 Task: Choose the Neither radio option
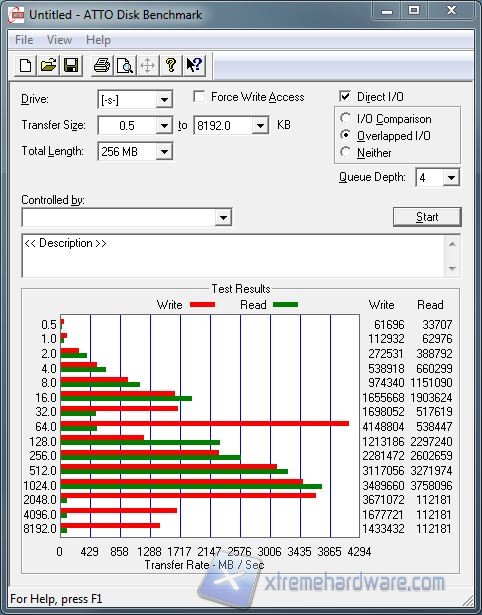point(346,152)
